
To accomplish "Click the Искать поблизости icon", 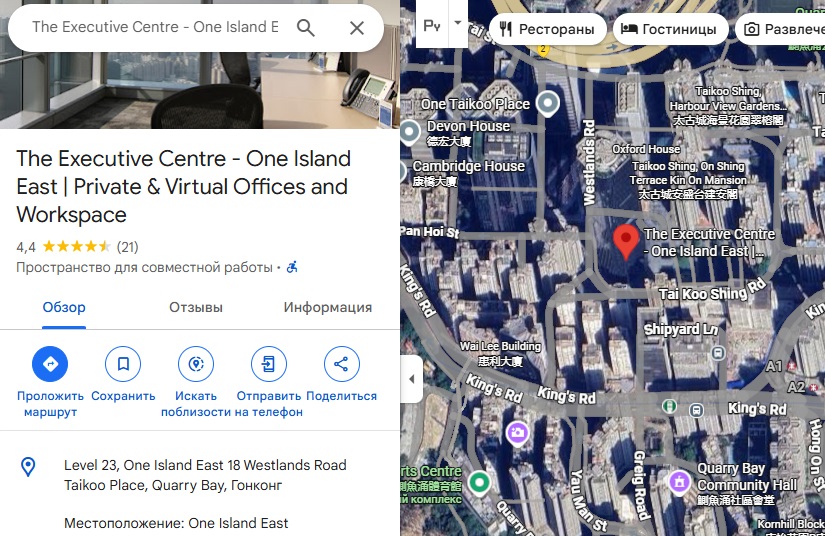I will pos(196,363).
